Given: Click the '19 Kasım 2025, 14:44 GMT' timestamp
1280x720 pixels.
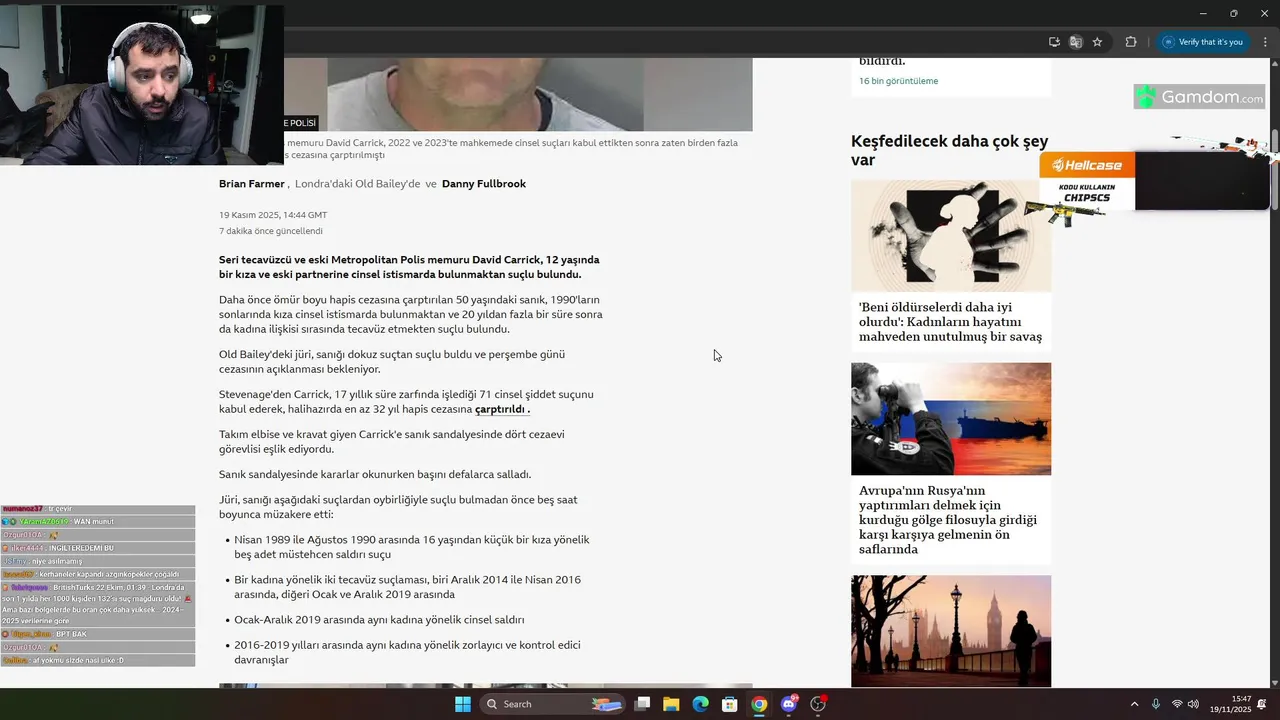Looking at the screenshot, I should (273, 215).
